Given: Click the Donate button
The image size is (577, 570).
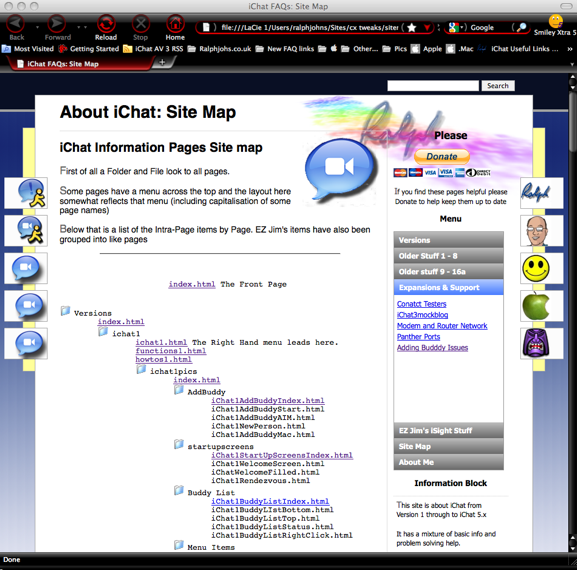Looking at the screenshot, I should (x=442, y=156).
